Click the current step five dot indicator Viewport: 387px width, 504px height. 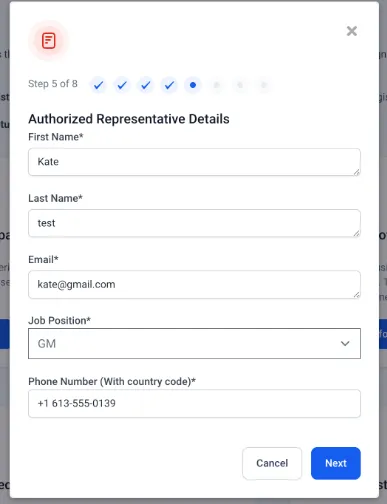click(x=193, y=85)
